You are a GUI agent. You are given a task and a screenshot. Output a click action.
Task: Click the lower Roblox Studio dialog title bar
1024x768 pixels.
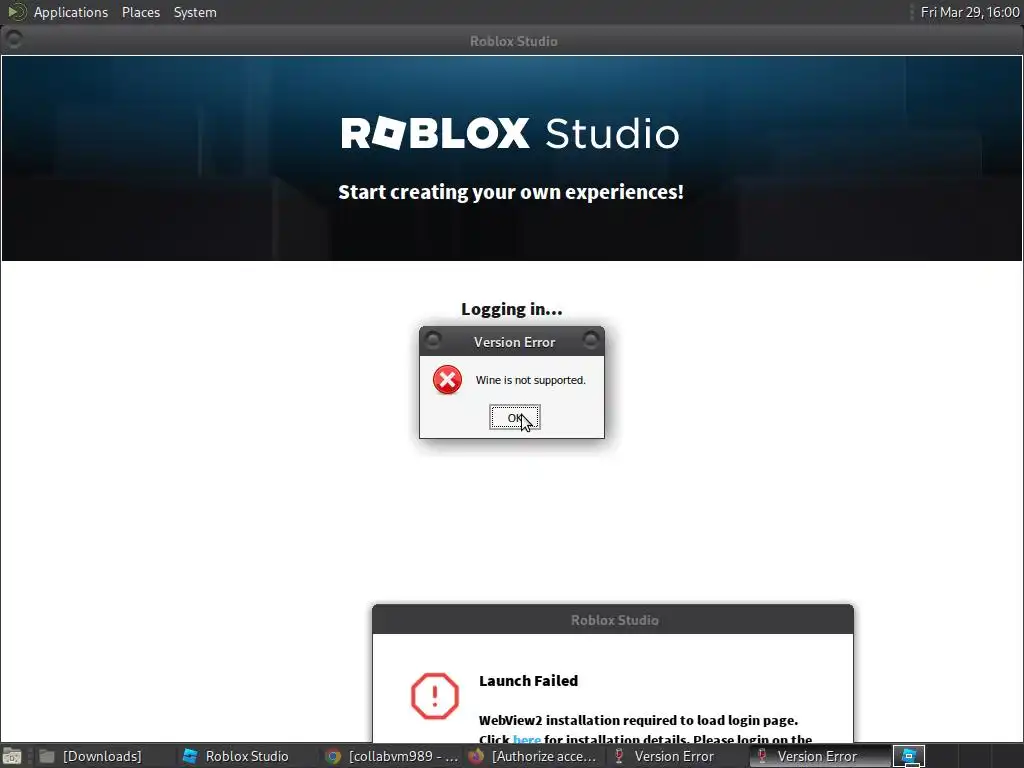coord(613,620)
